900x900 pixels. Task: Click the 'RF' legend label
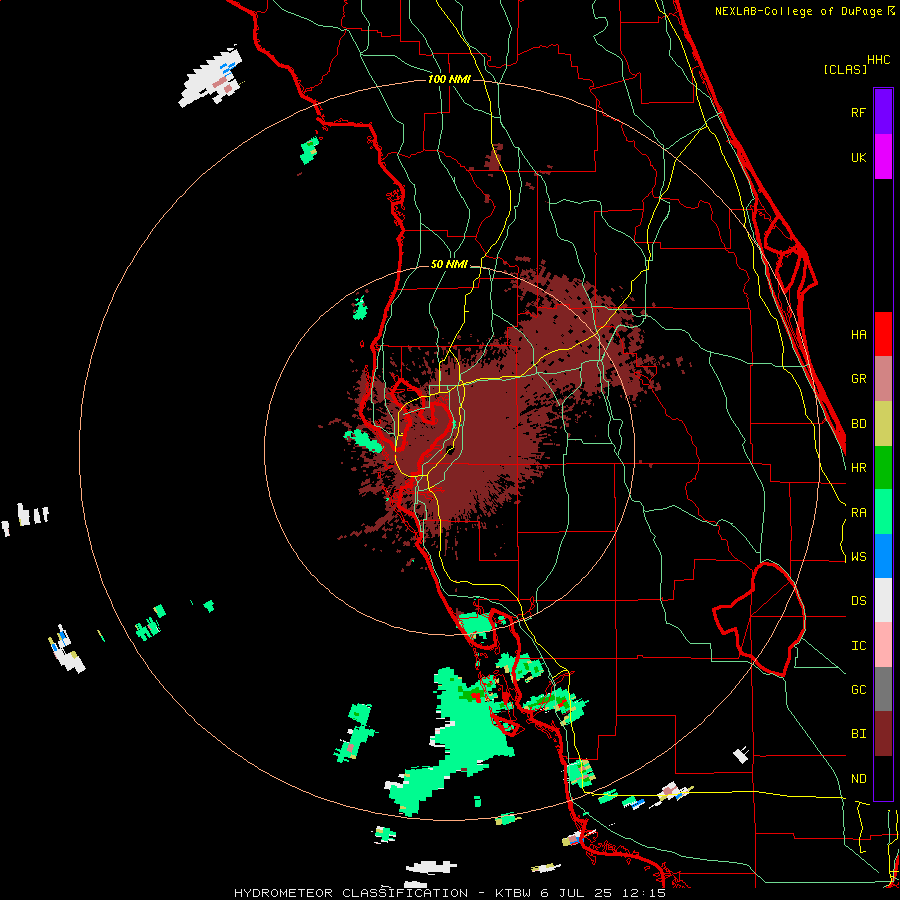point(858,112)
